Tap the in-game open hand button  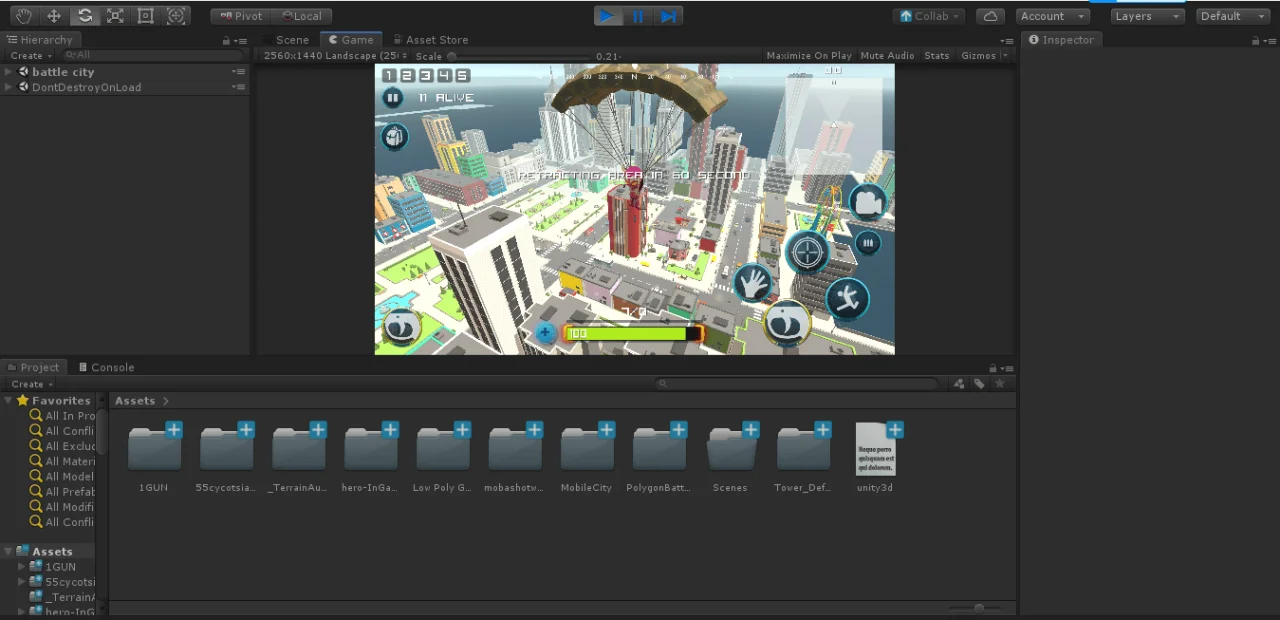pos(754,283)
